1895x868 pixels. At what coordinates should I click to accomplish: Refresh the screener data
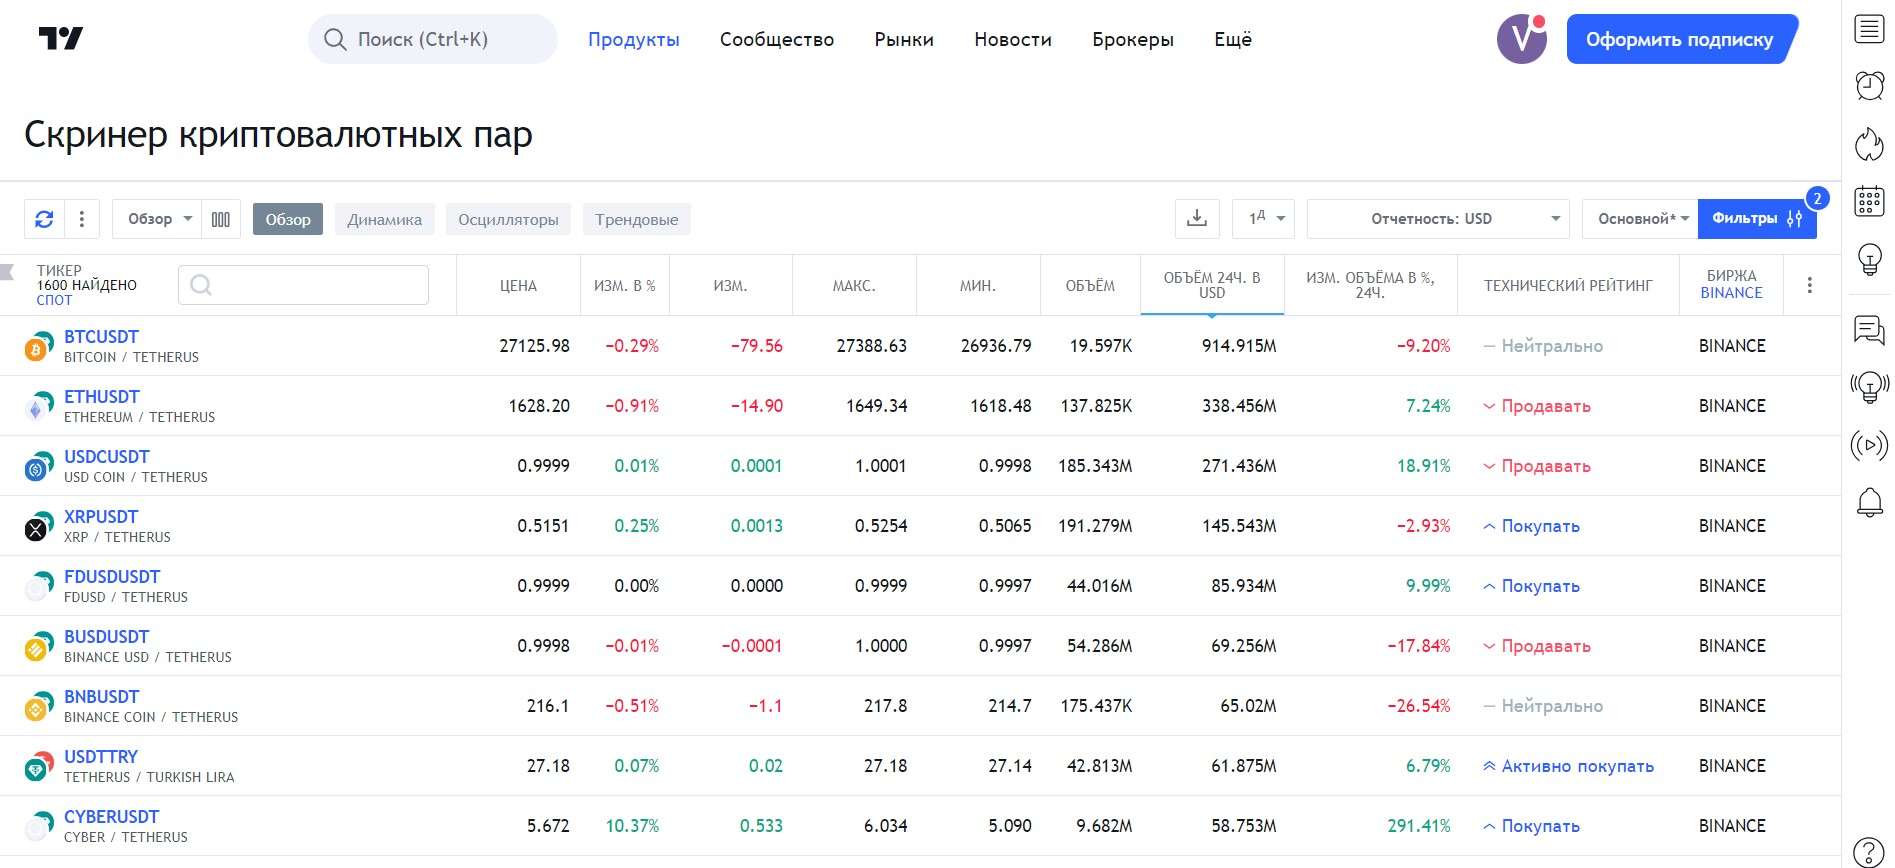pos(44,219)
